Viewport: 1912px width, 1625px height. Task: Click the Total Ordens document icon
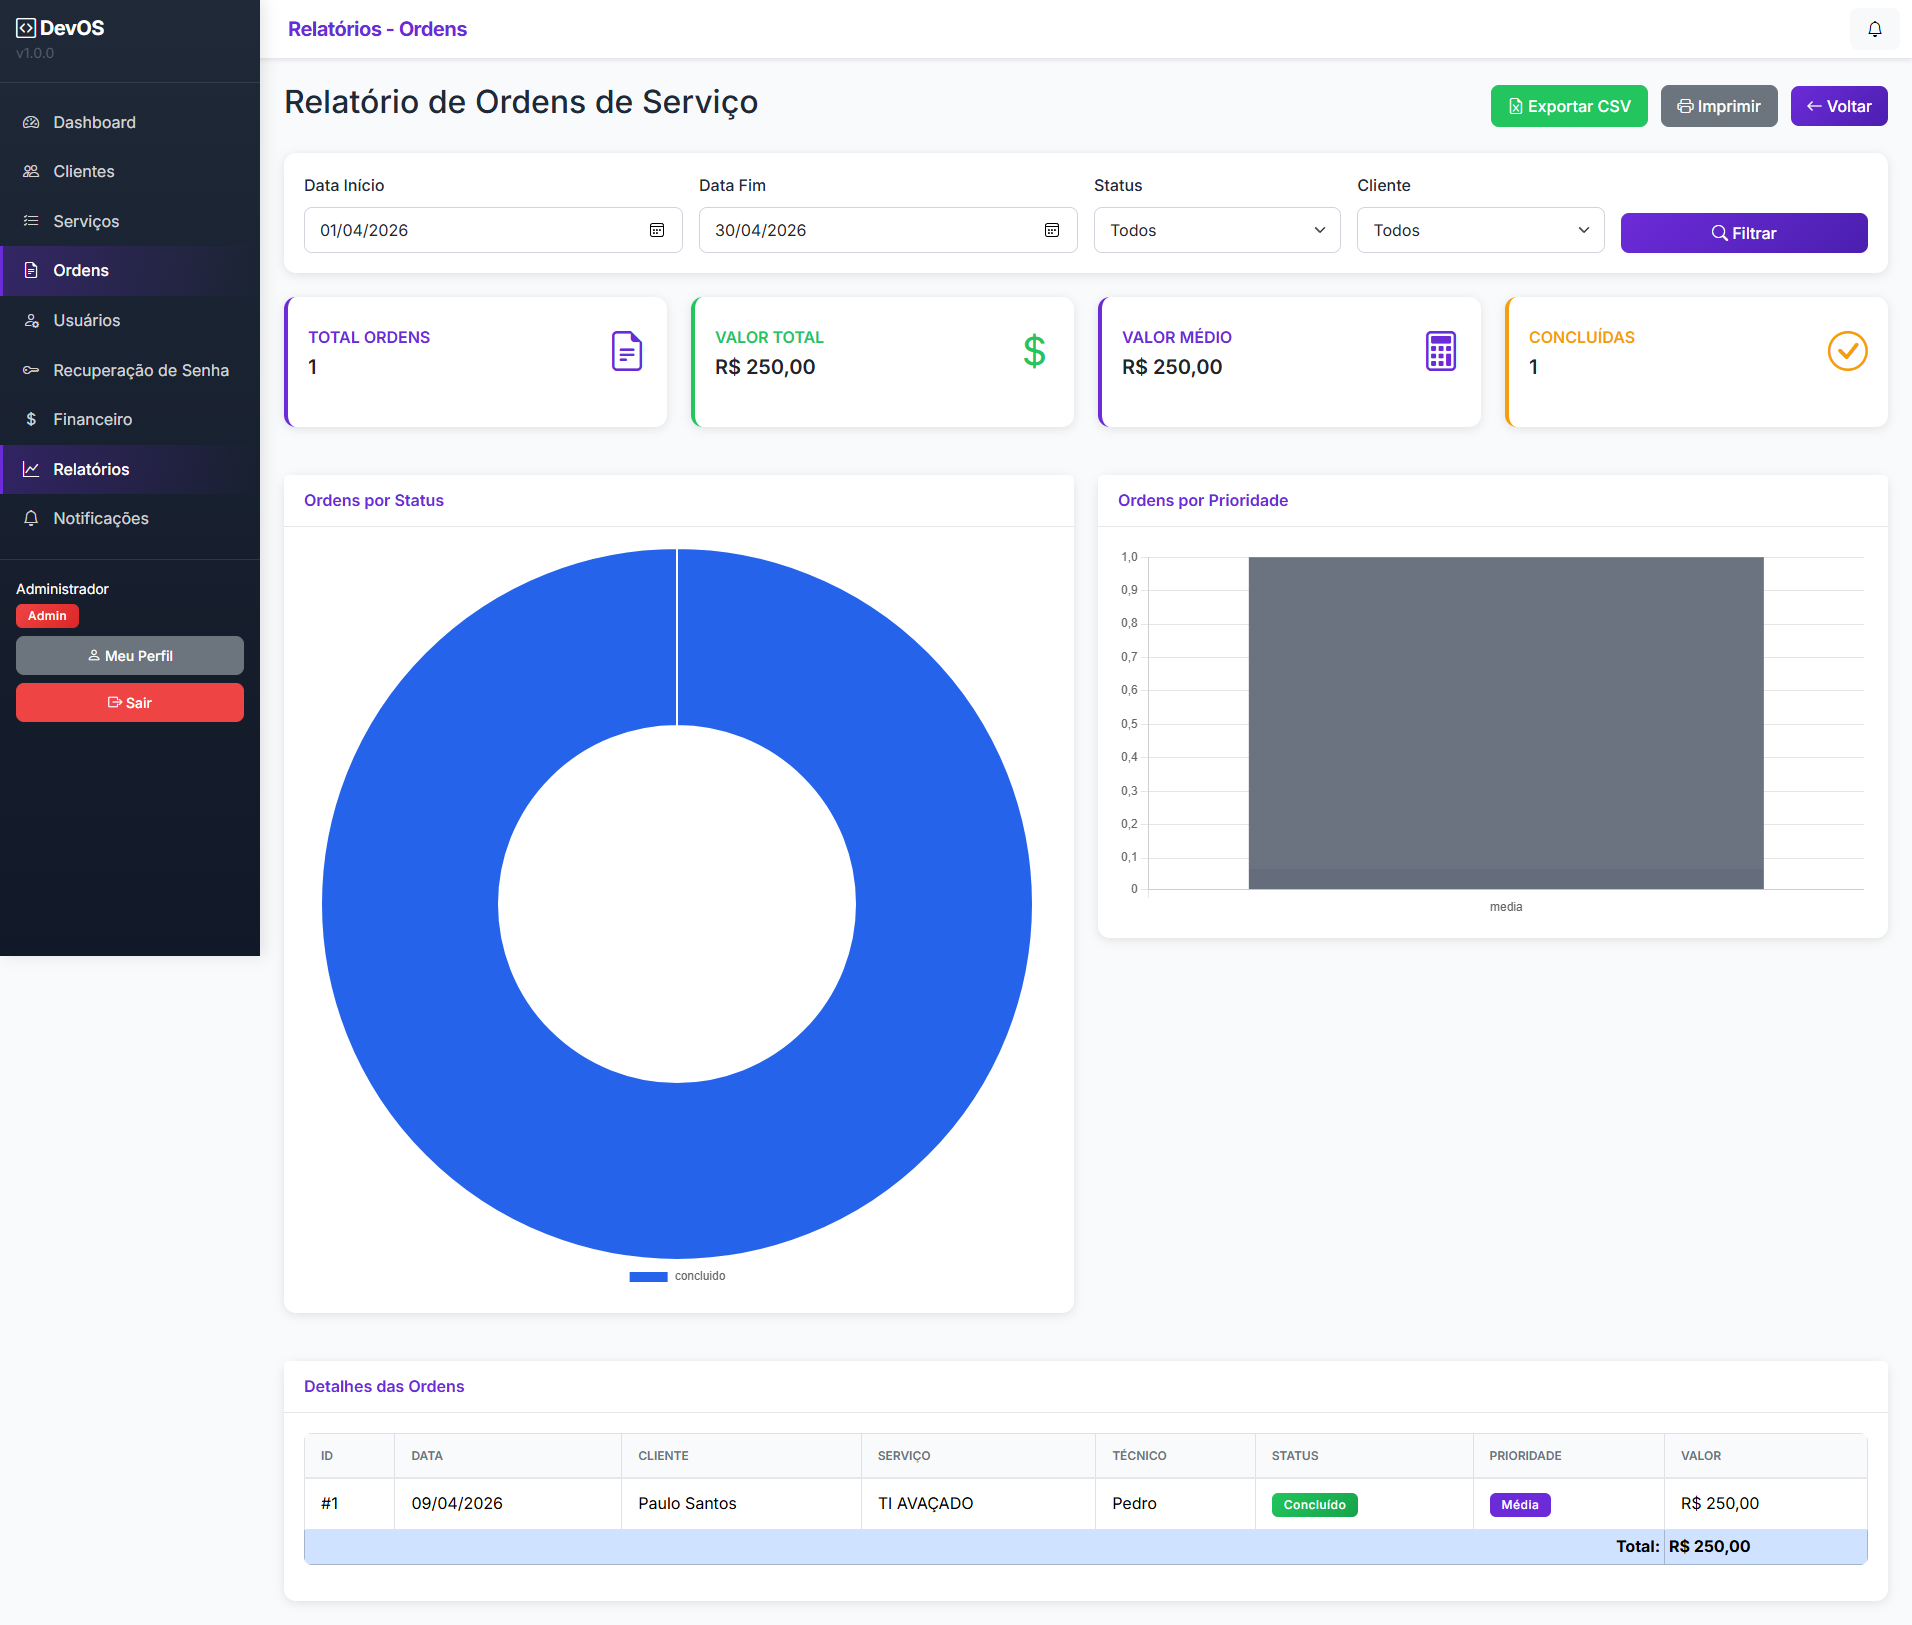click(626, 351)
